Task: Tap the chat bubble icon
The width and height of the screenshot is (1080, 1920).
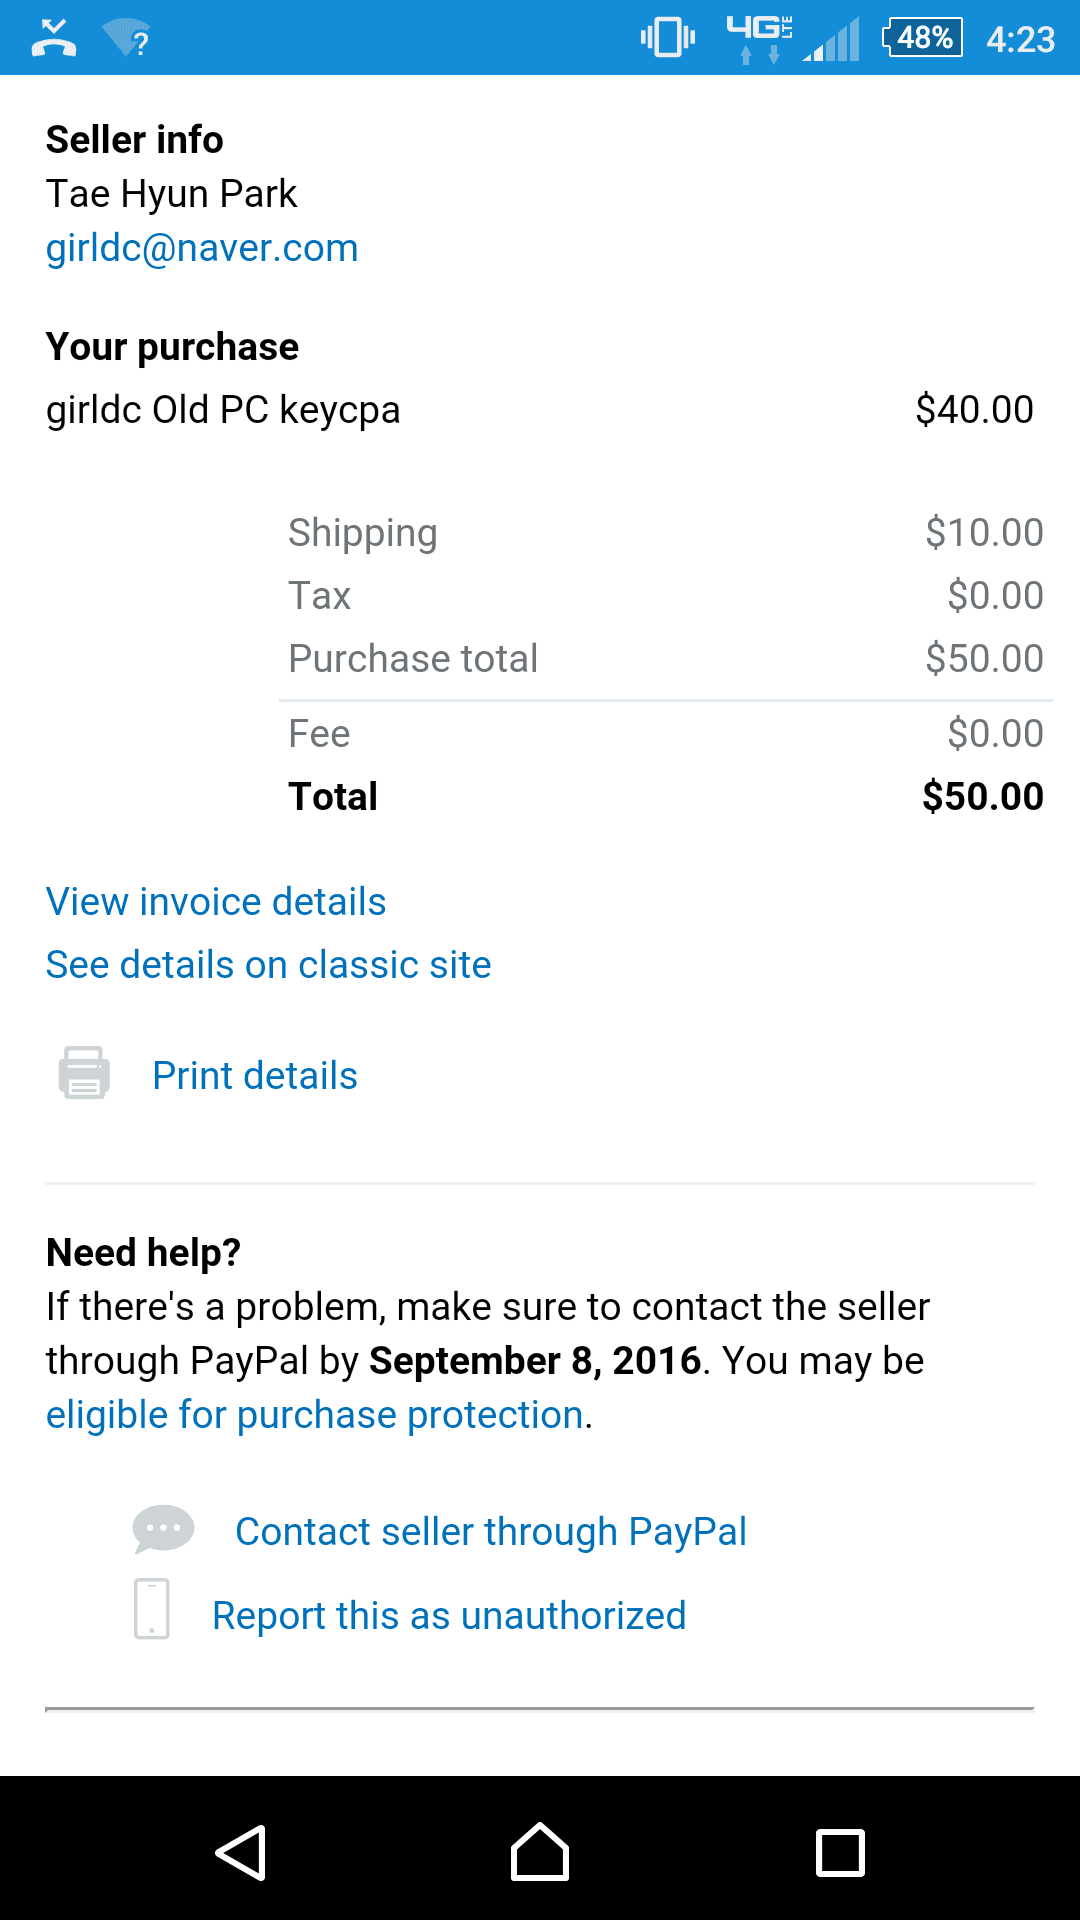Action: coord(163,1530)
